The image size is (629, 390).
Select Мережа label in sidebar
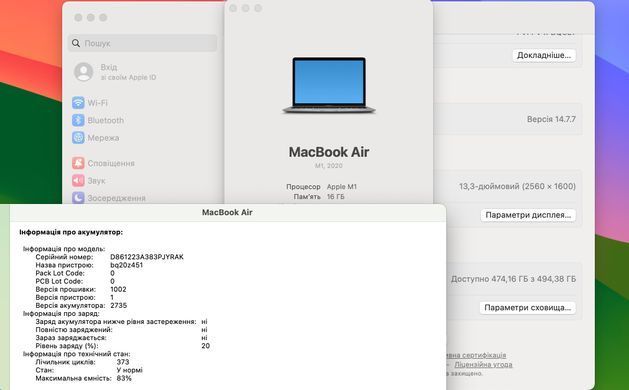tap(103, 138)
